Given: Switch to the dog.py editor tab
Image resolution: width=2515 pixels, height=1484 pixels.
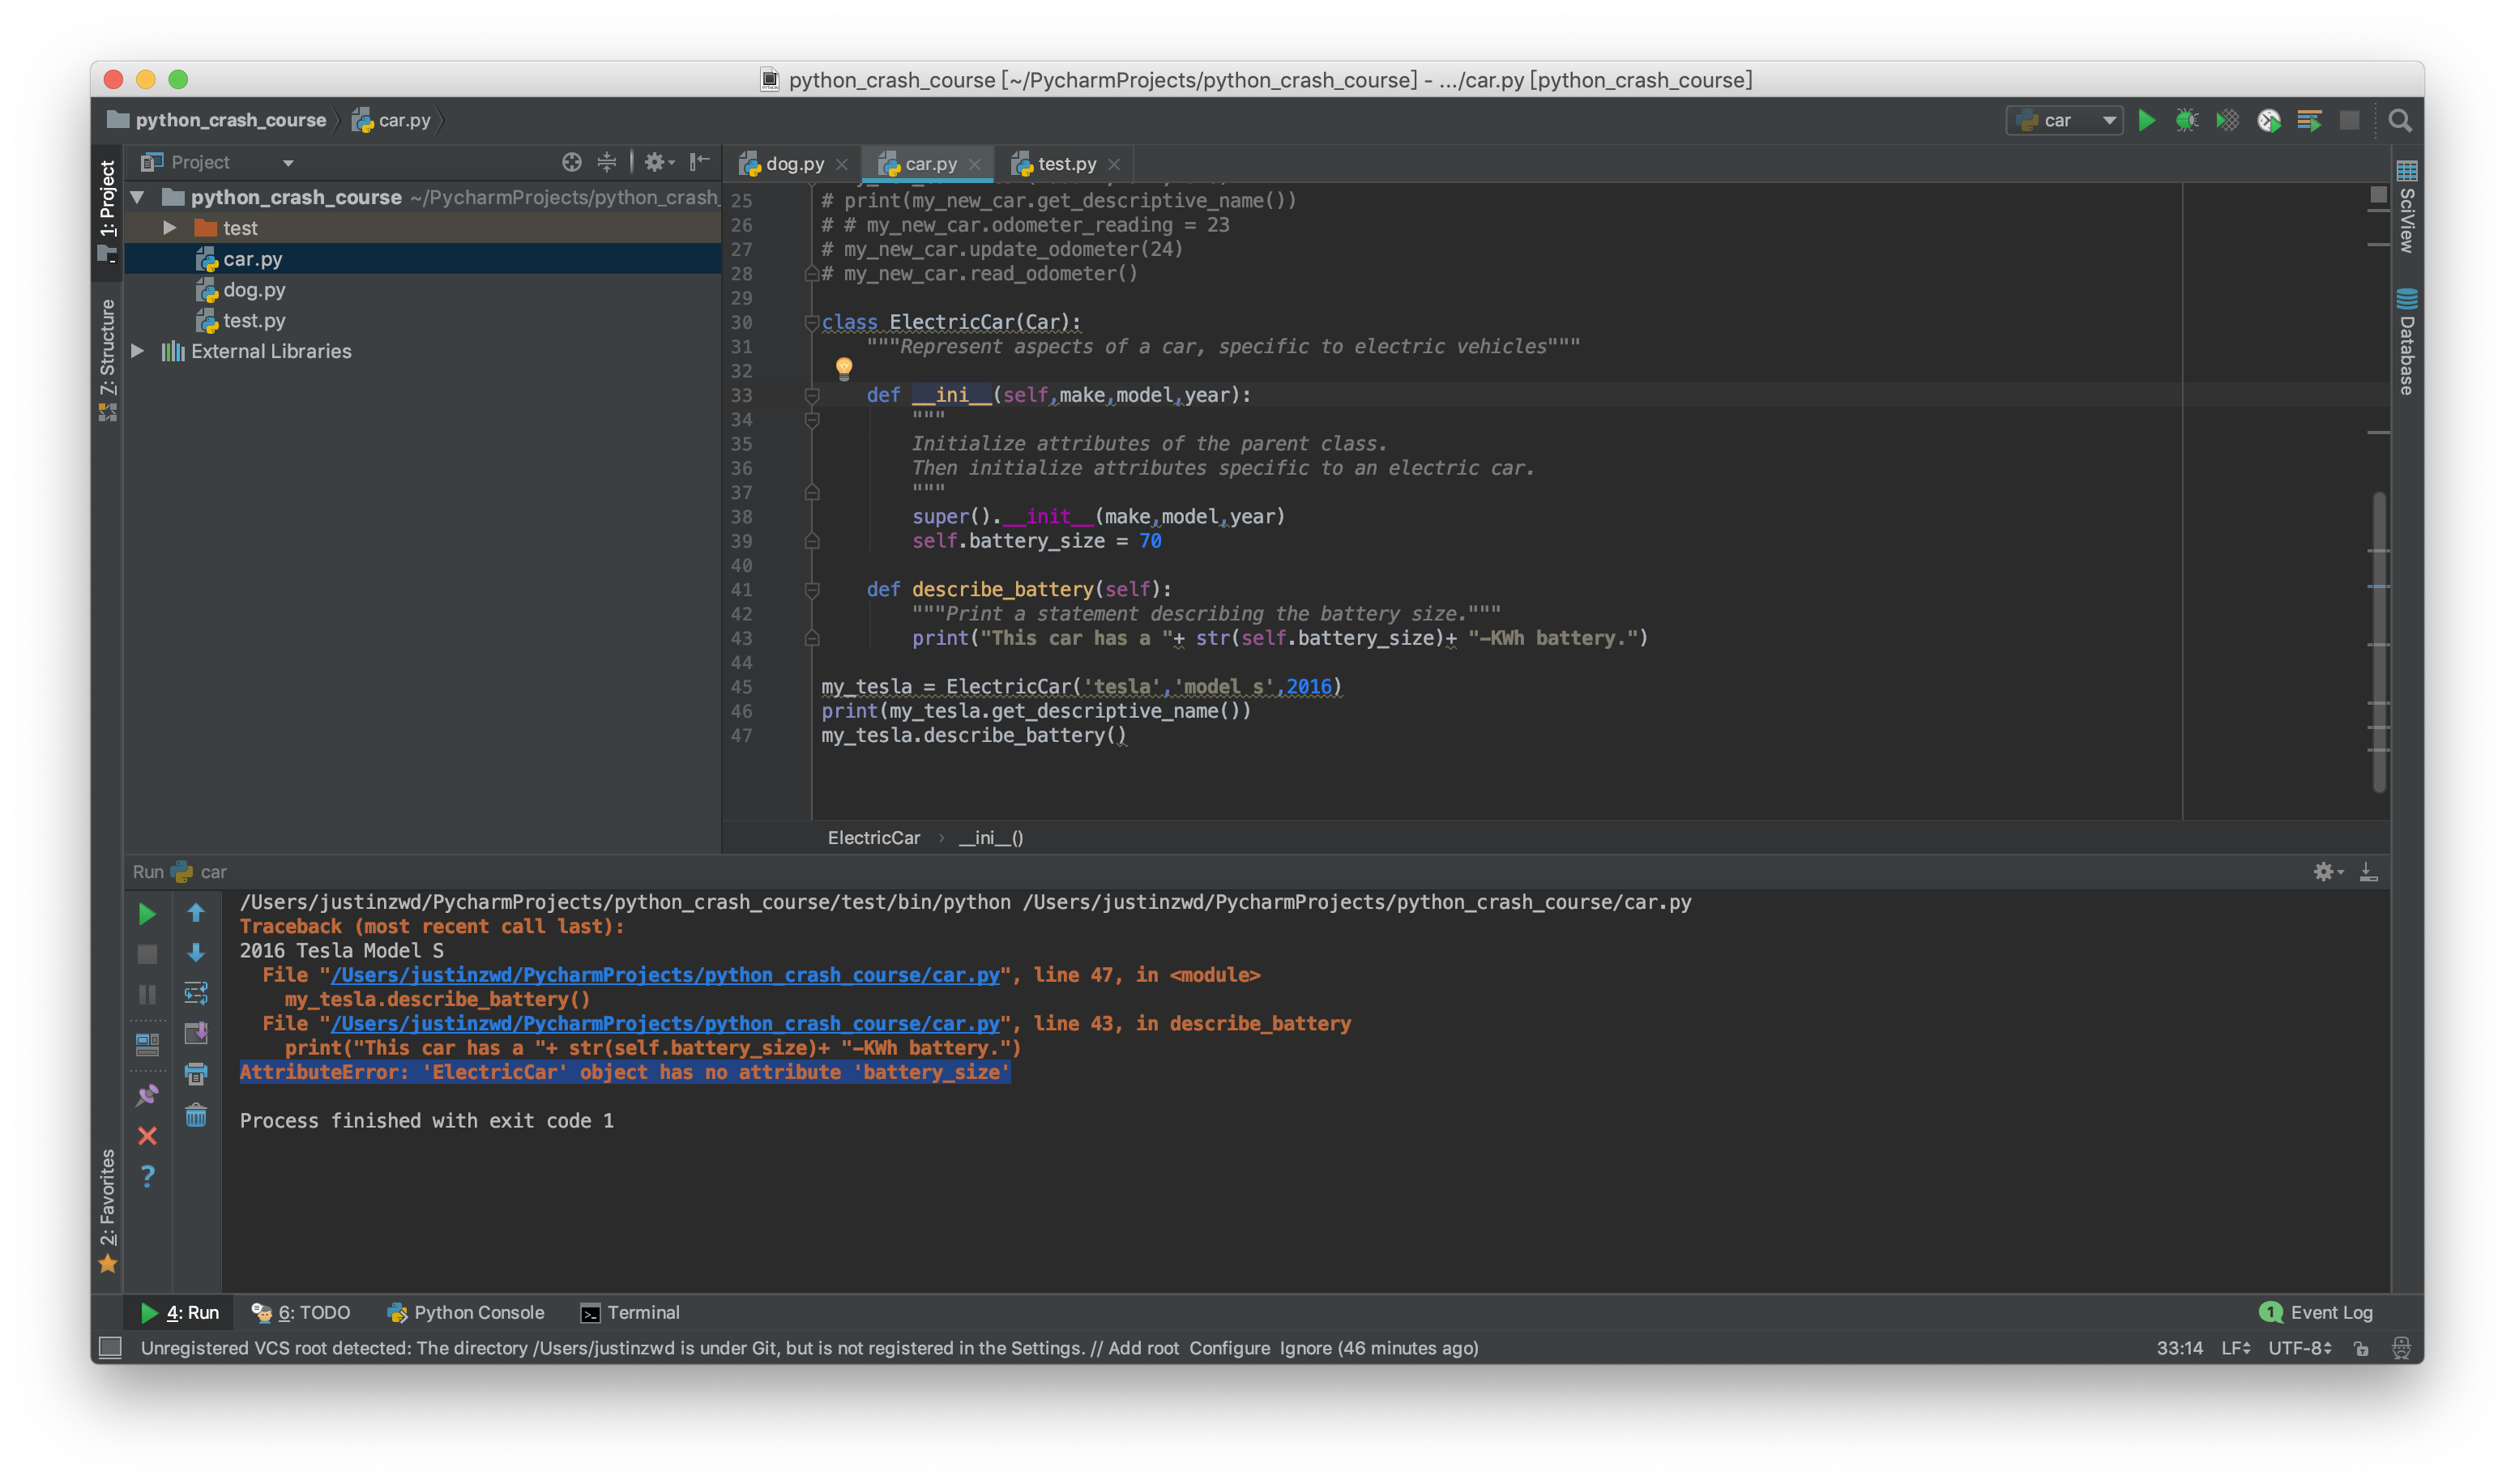Looking at the screenshot, I should (793, 164).
